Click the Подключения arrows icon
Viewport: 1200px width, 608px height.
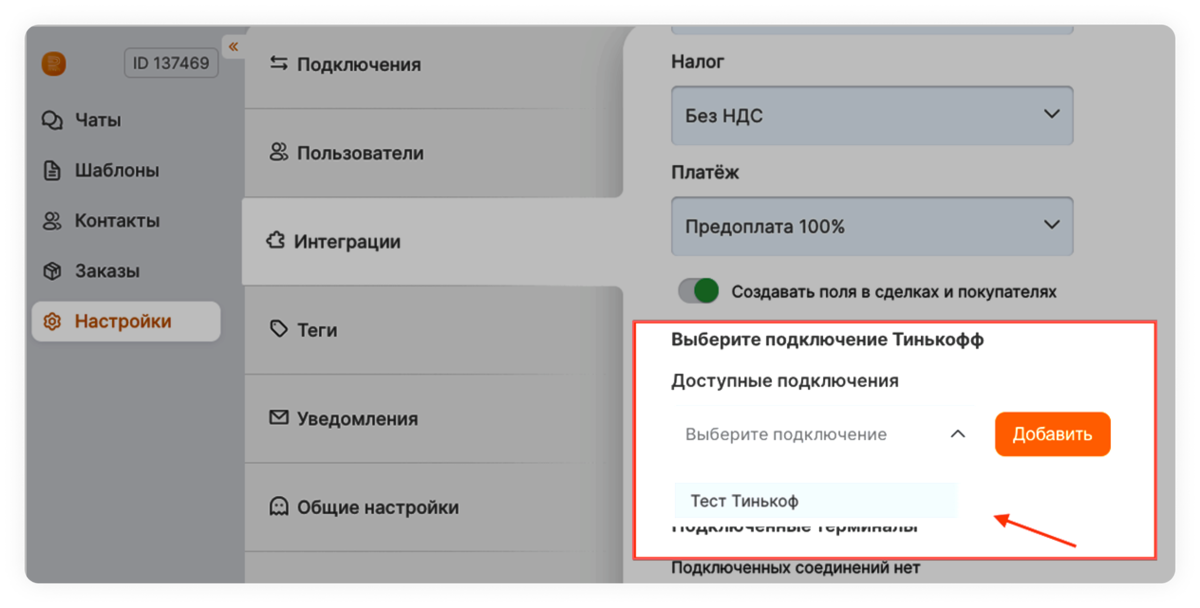[x=279, y=64]
